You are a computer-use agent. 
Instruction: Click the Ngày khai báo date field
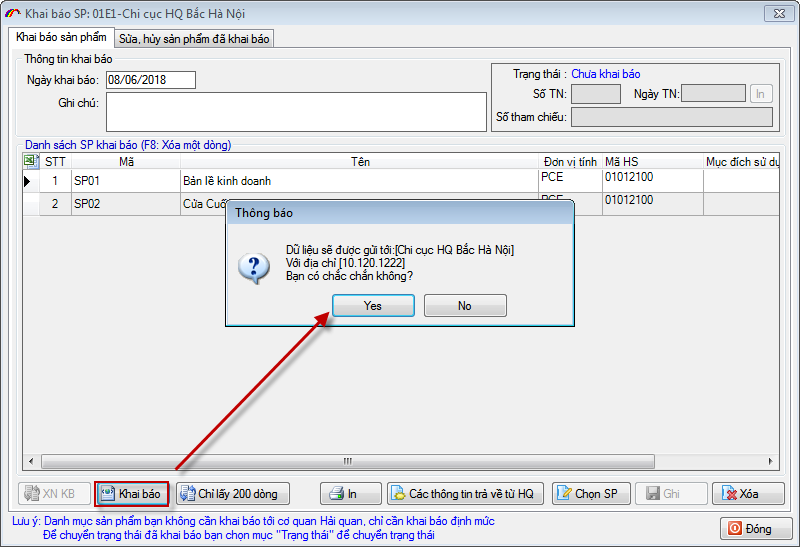pyautogui.click(x=150, y=80)
